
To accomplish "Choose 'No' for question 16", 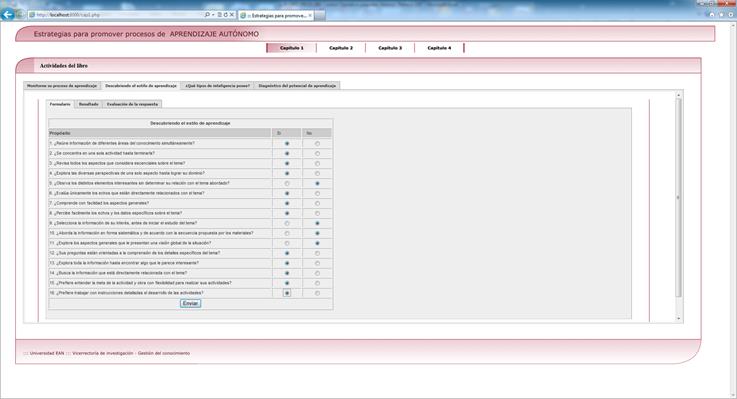I will tap(317, 293).
